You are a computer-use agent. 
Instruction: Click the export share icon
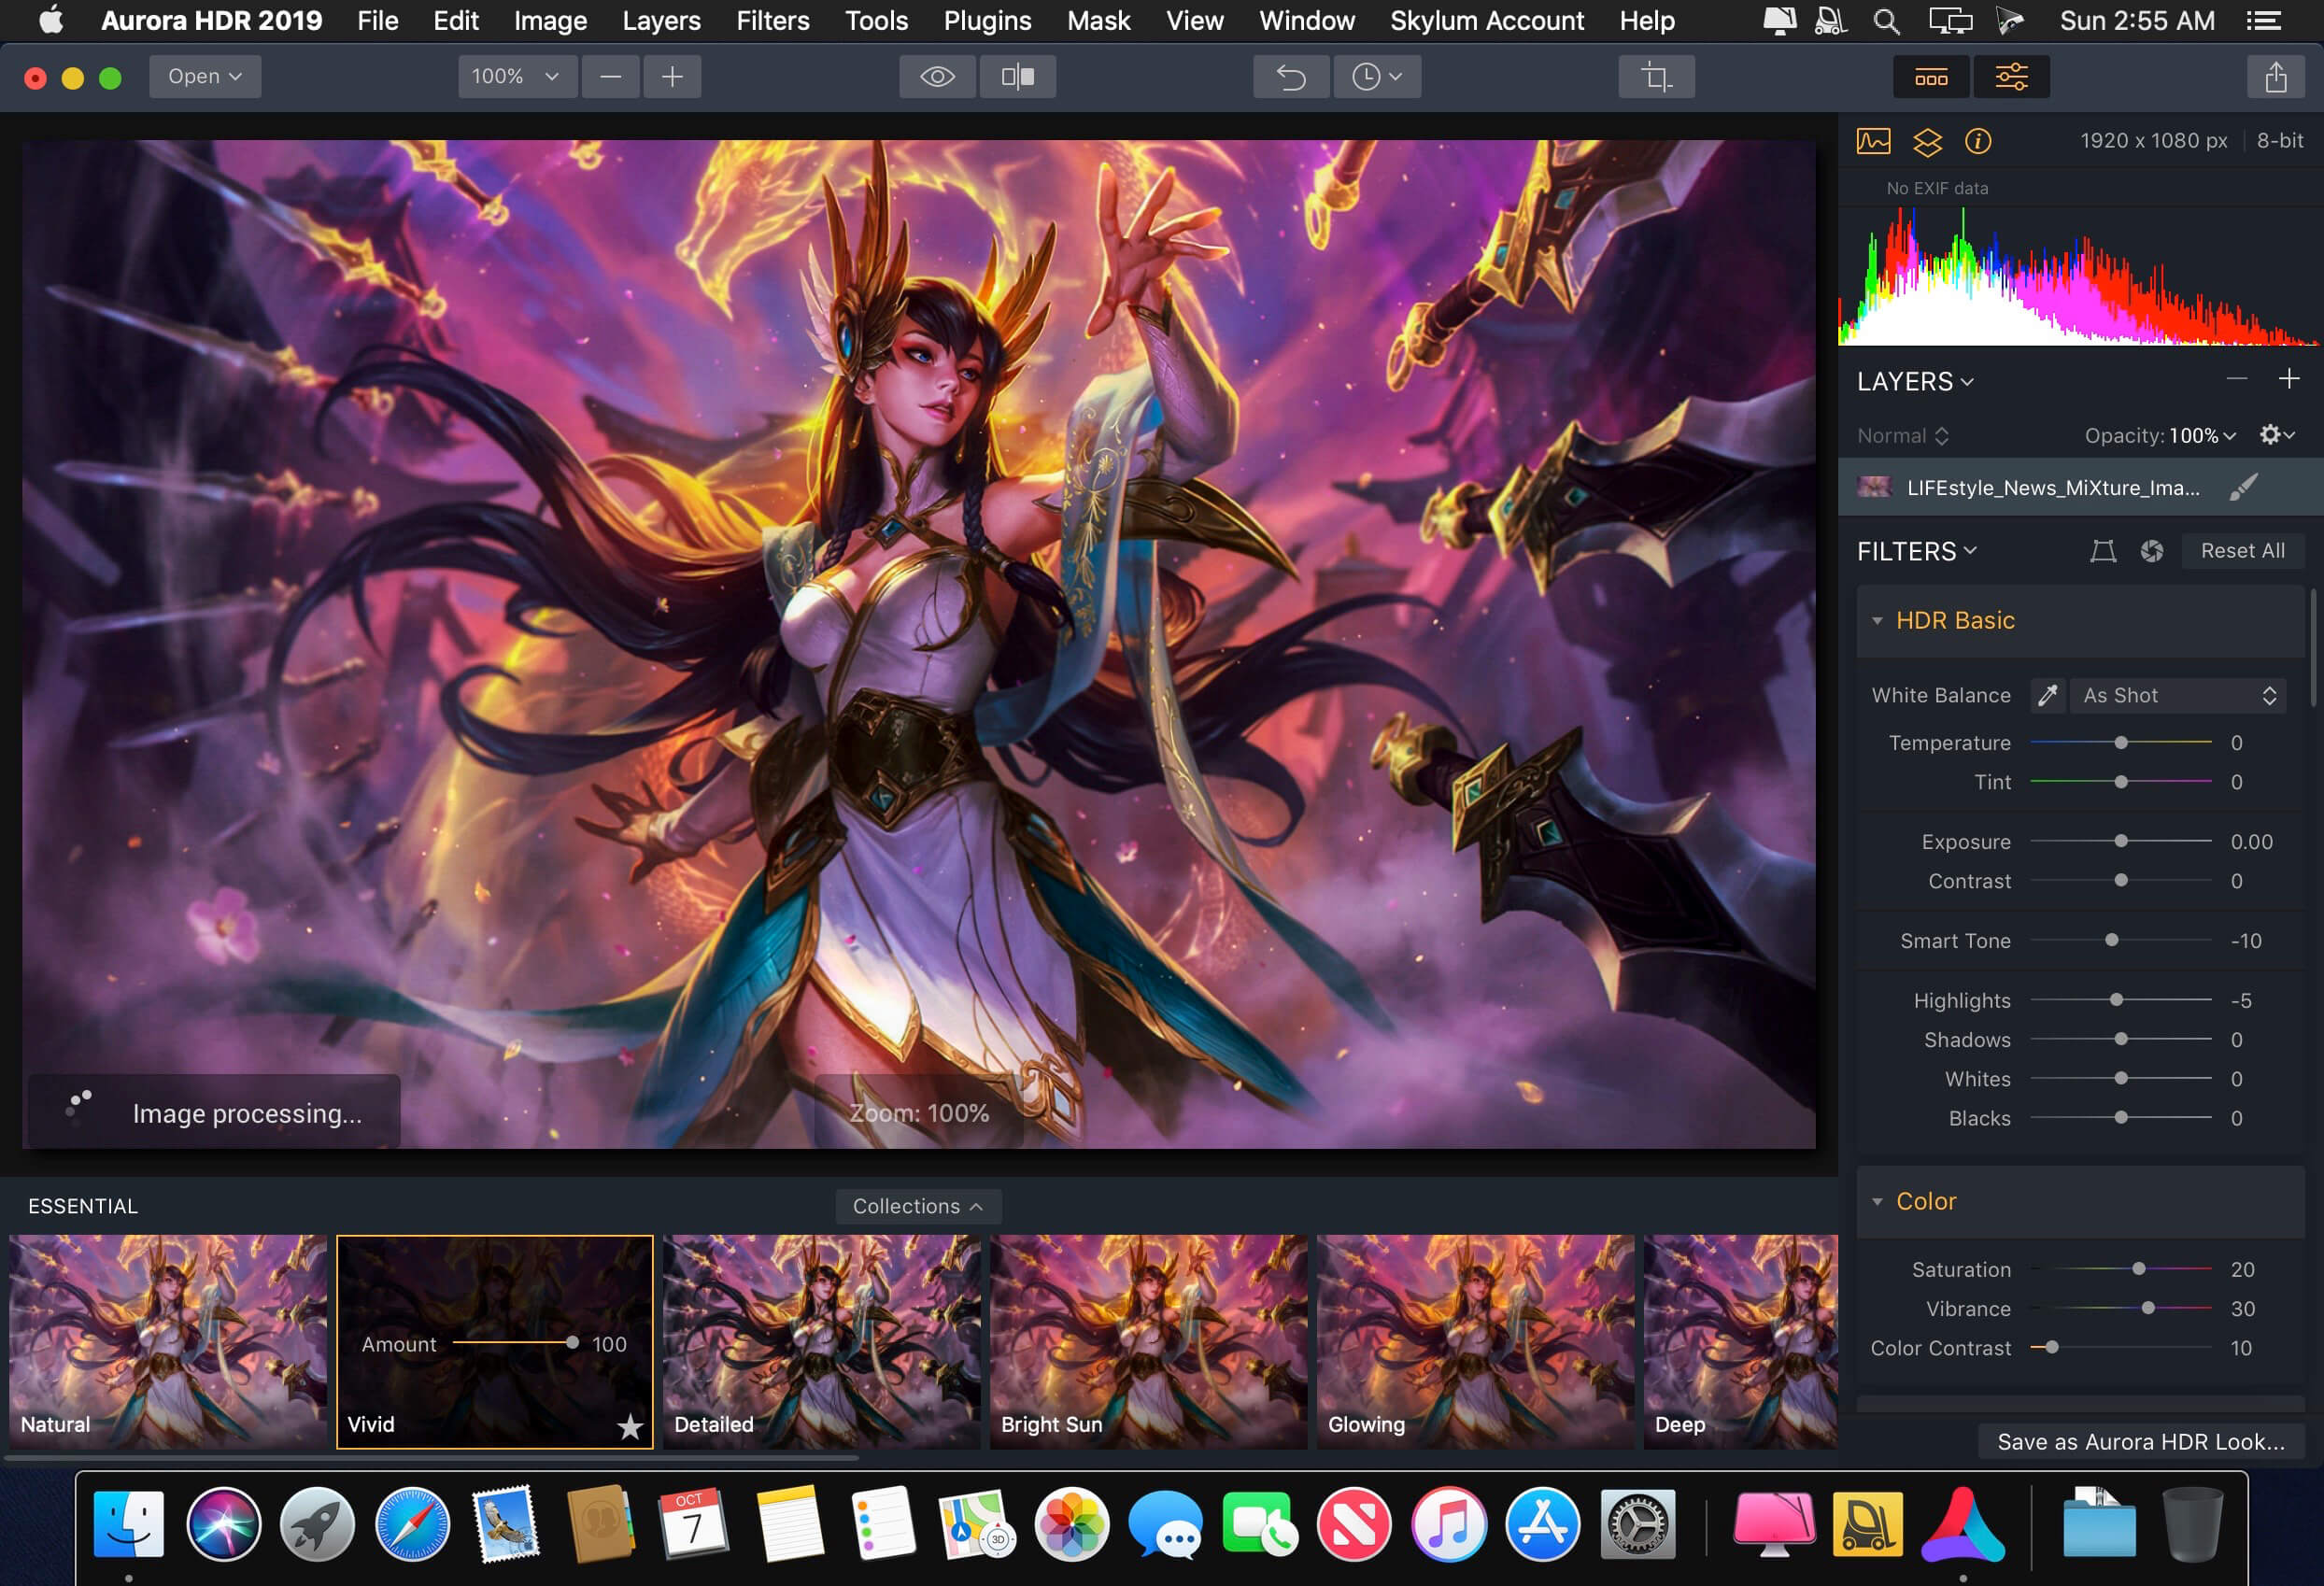(x=2275, y=77)
